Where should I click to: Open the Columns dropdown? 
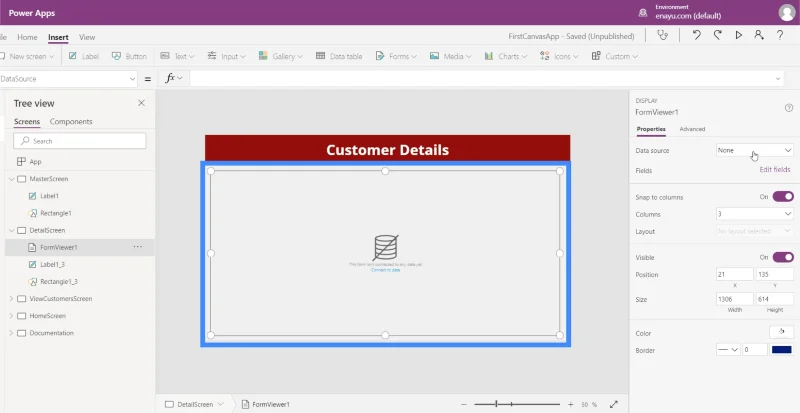(x=755, y=214)
